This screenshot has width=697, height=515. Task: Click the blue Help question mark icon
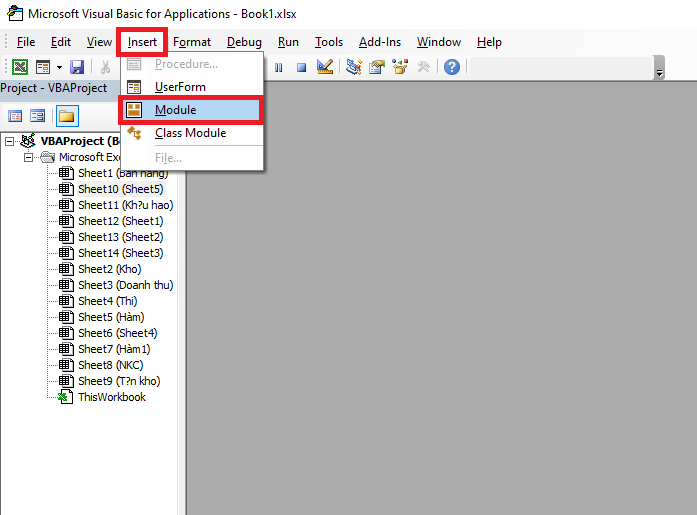tap(452, 67)
